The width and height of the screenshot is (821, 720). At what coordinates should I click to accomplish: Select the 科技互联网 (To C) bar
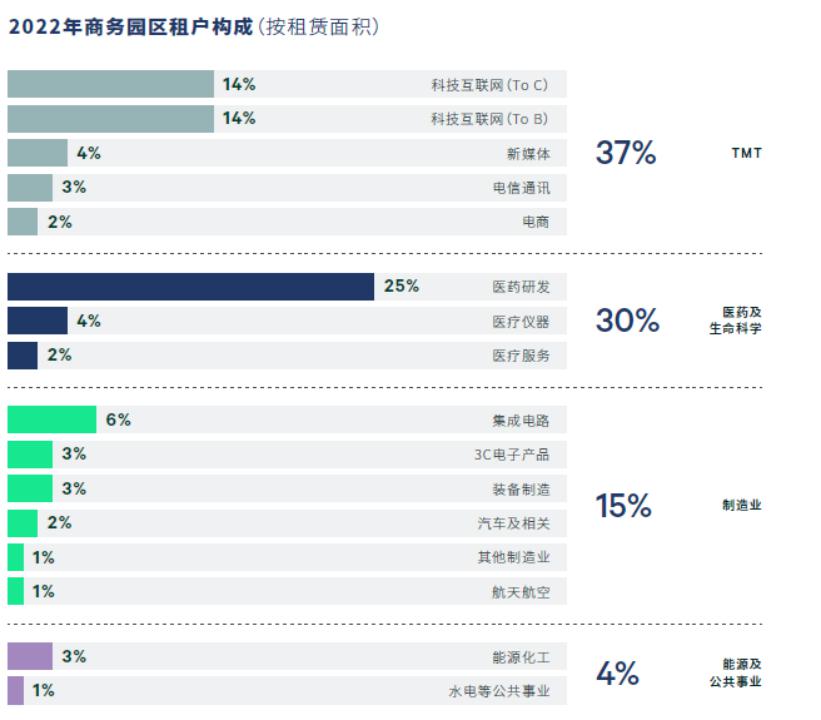click(110, 84)
